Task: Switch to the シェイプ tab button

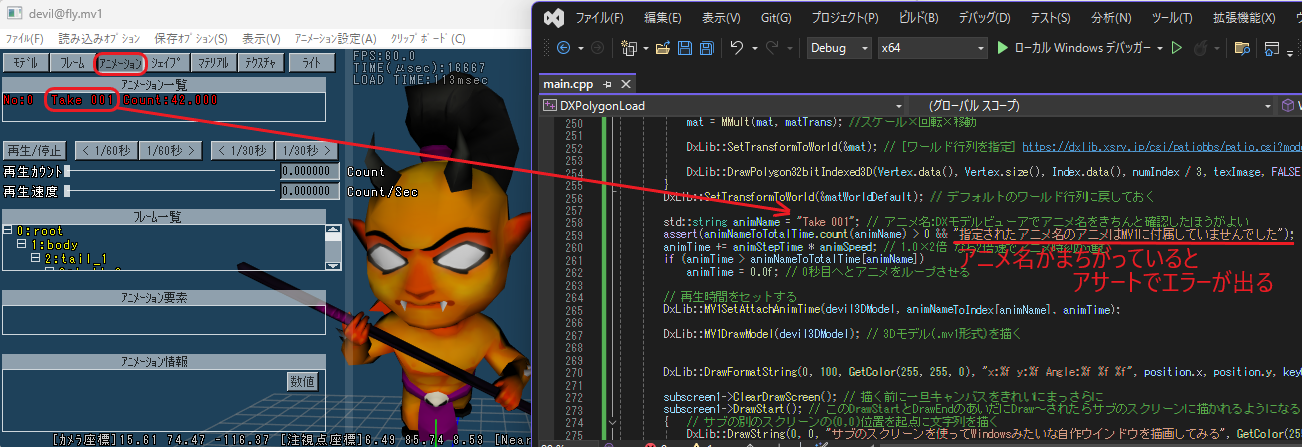Action: (167, 62)
